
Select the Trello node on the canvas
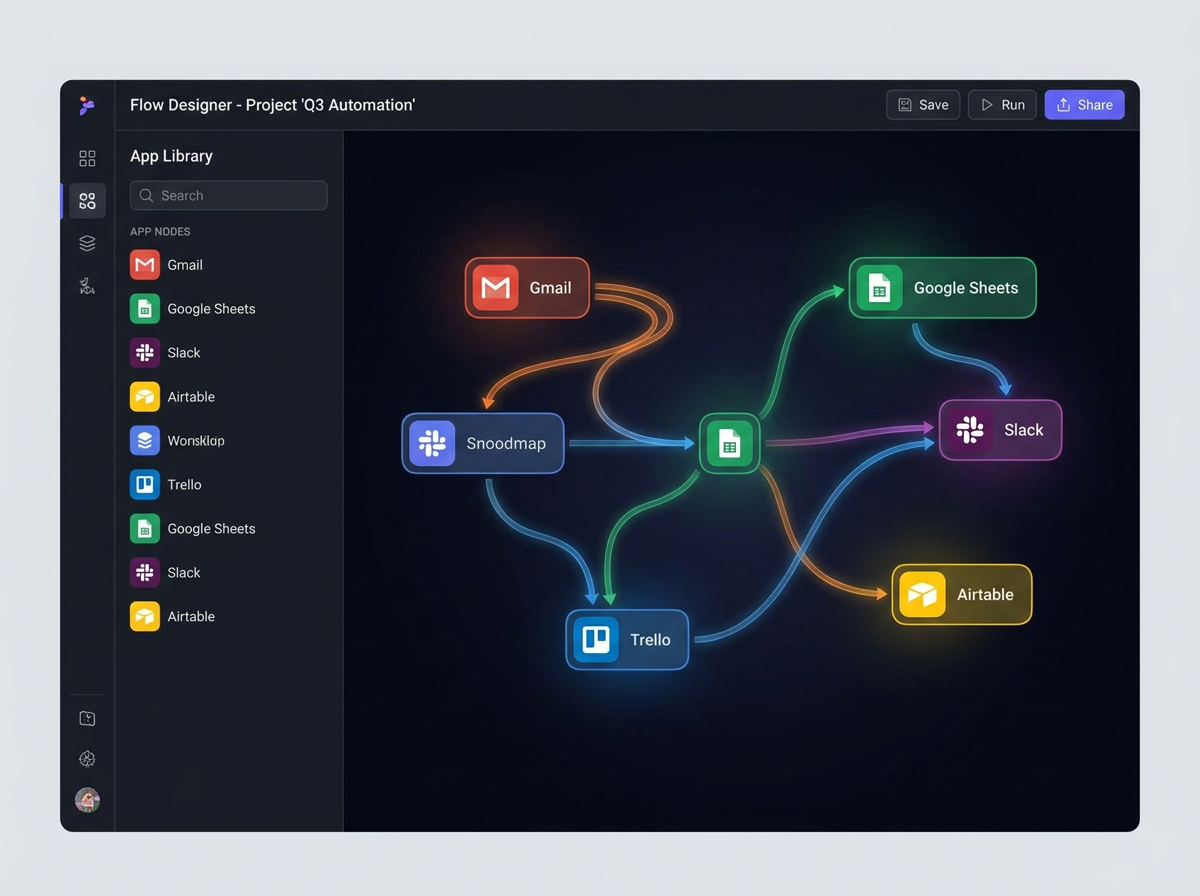(627, 639)
